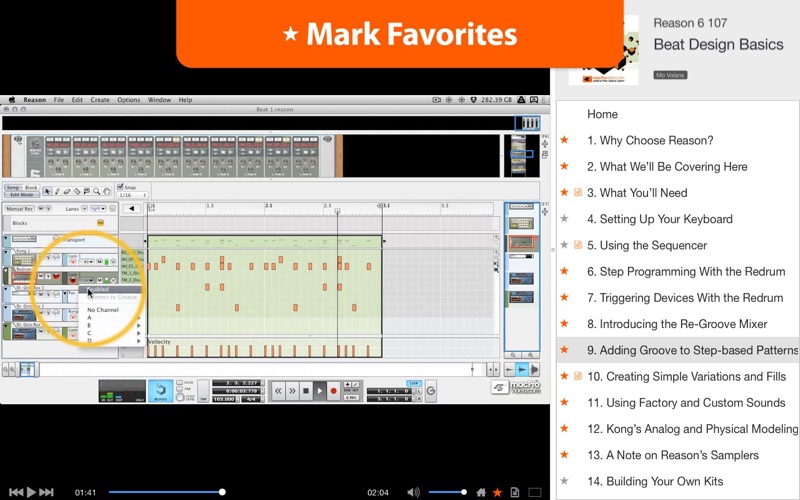
Task: Add a lane with Lanes plus button
Action: click(x=85, y=209)
